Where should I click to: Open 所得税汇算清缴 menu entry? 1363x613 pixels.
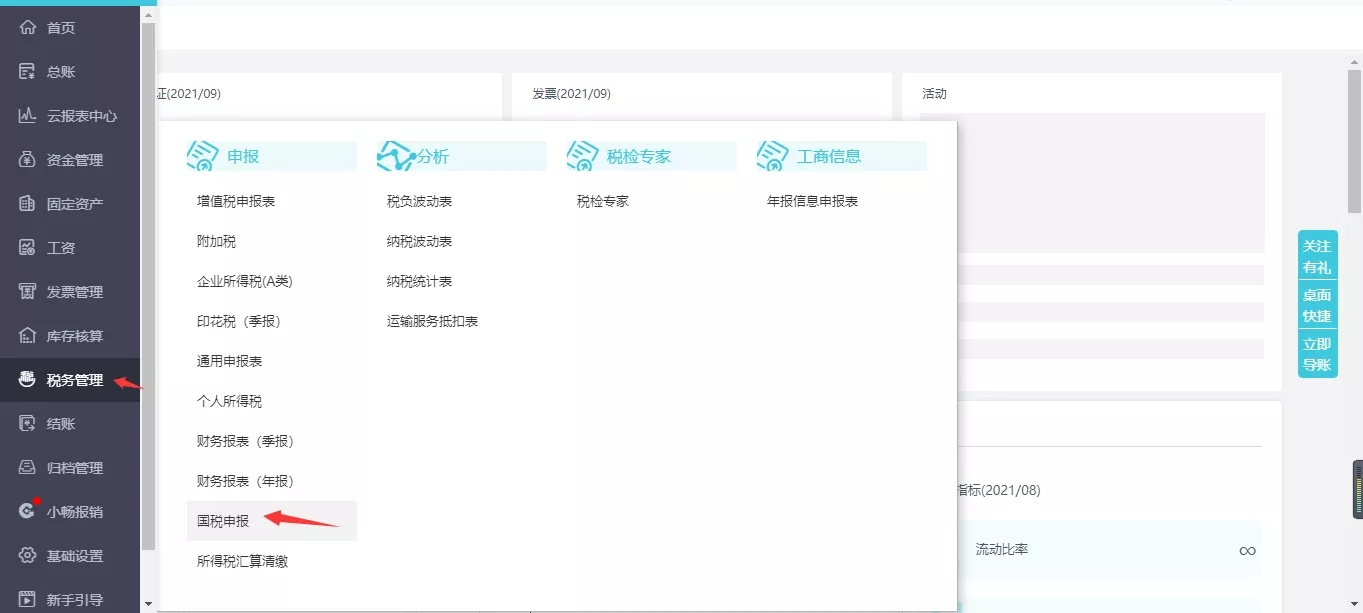[x=242, y=561]
